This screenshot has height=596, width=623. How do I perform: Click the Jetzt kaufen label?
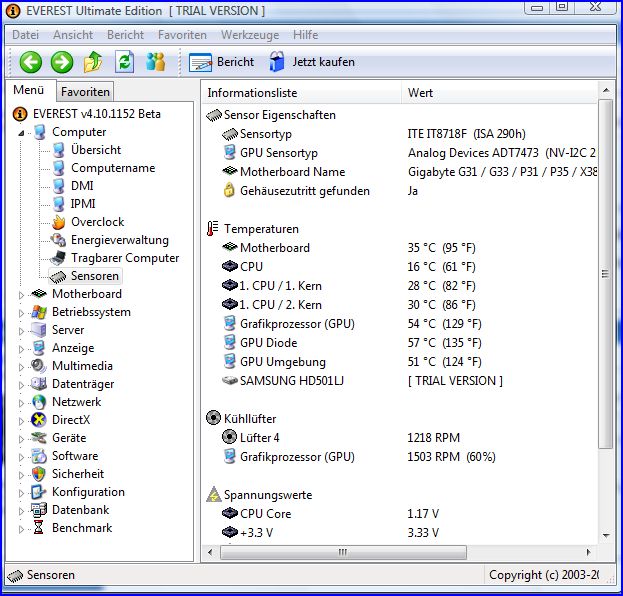coord(323,62)
